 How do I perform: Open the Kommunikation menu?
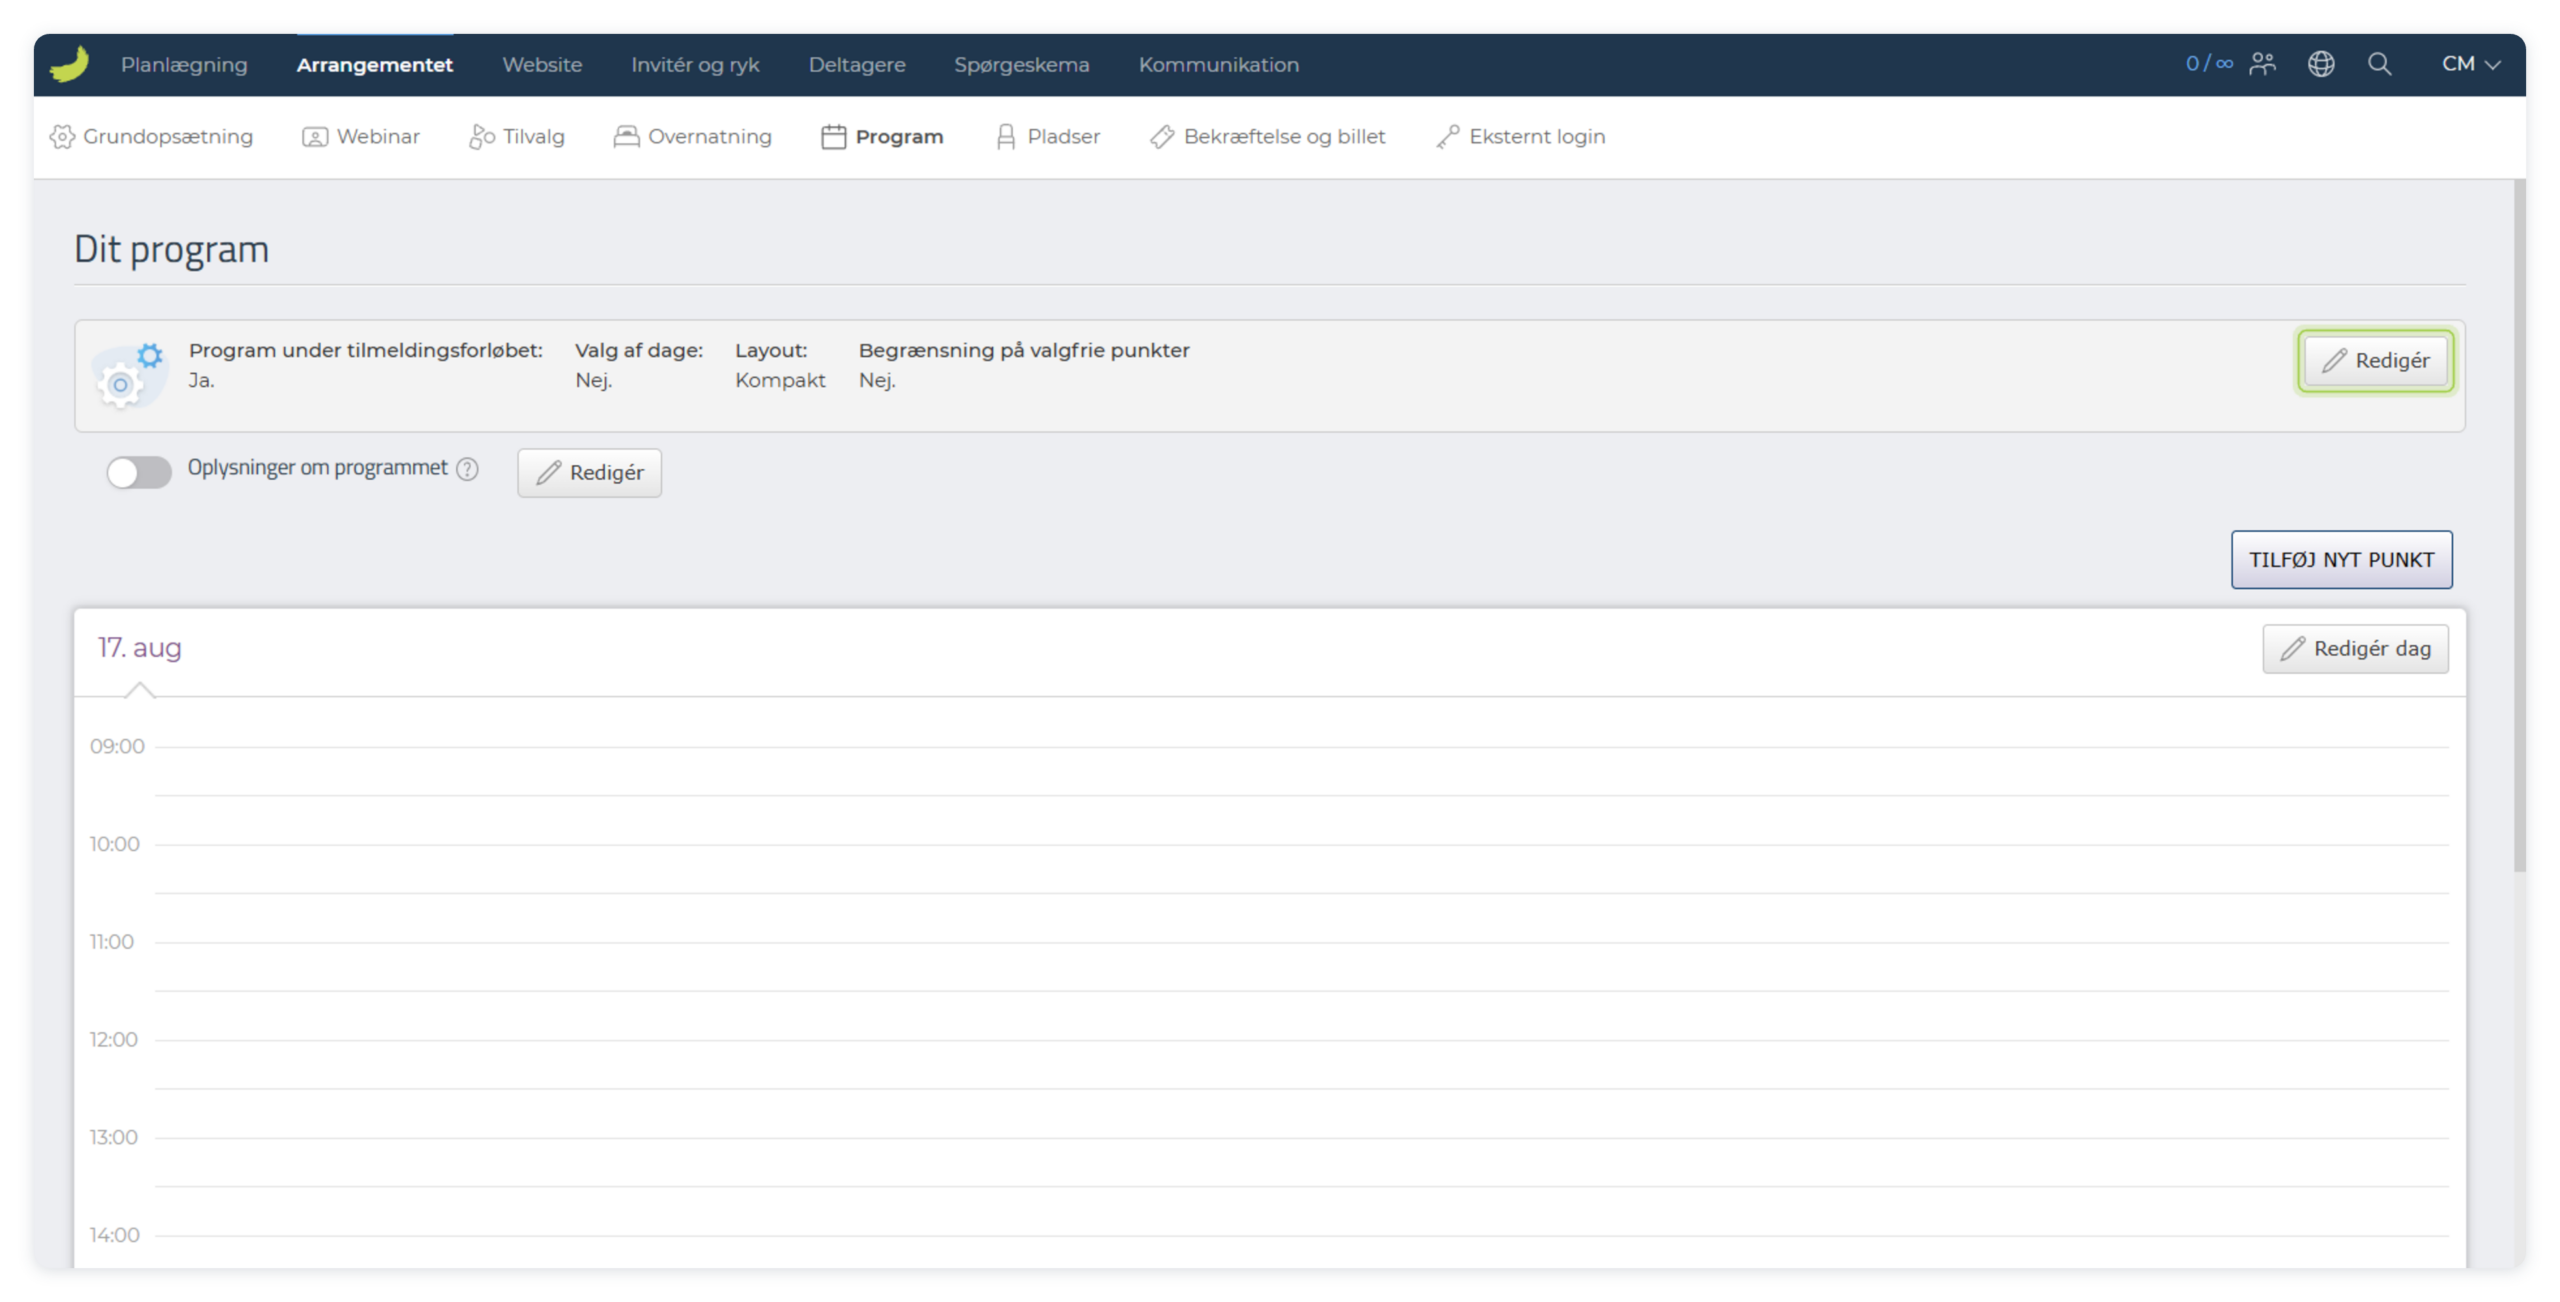tap(1218, 65)
